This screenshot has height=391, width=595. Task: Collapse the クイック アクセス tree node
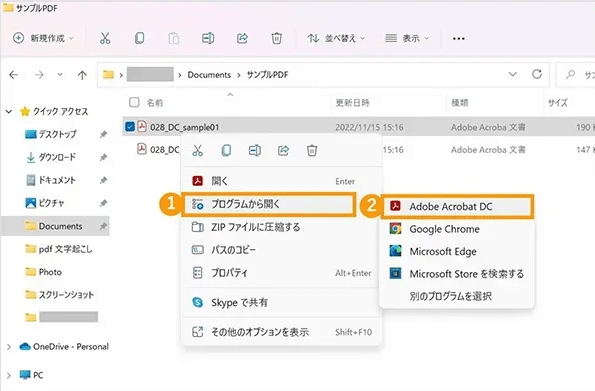tap(9, 112)
